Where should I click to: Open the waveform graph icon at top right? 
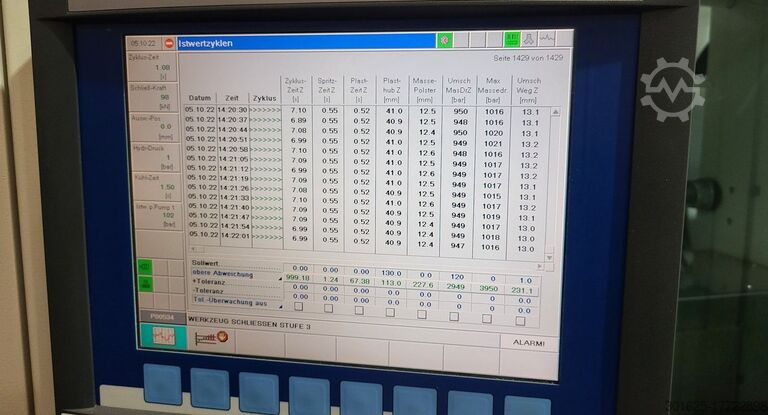click(547, 39)
